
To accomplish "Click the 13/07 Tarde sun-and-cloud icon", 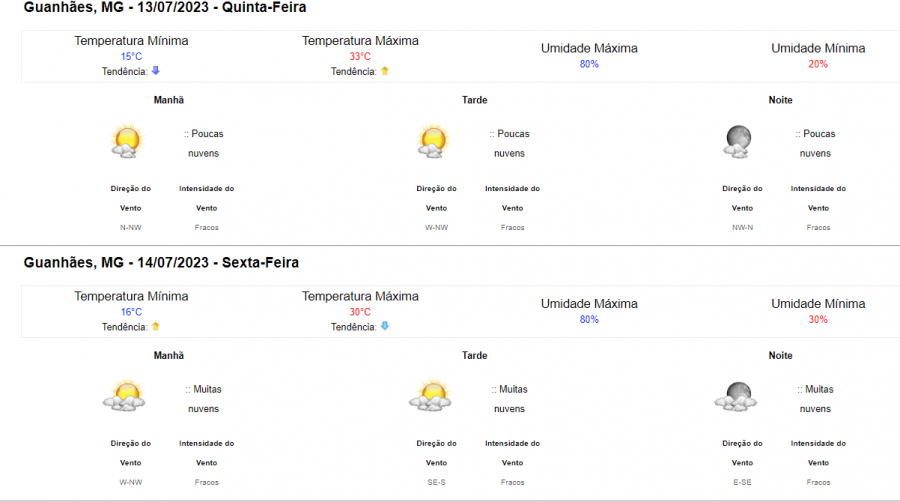I will pyautogui.click(x=433, y=141).
